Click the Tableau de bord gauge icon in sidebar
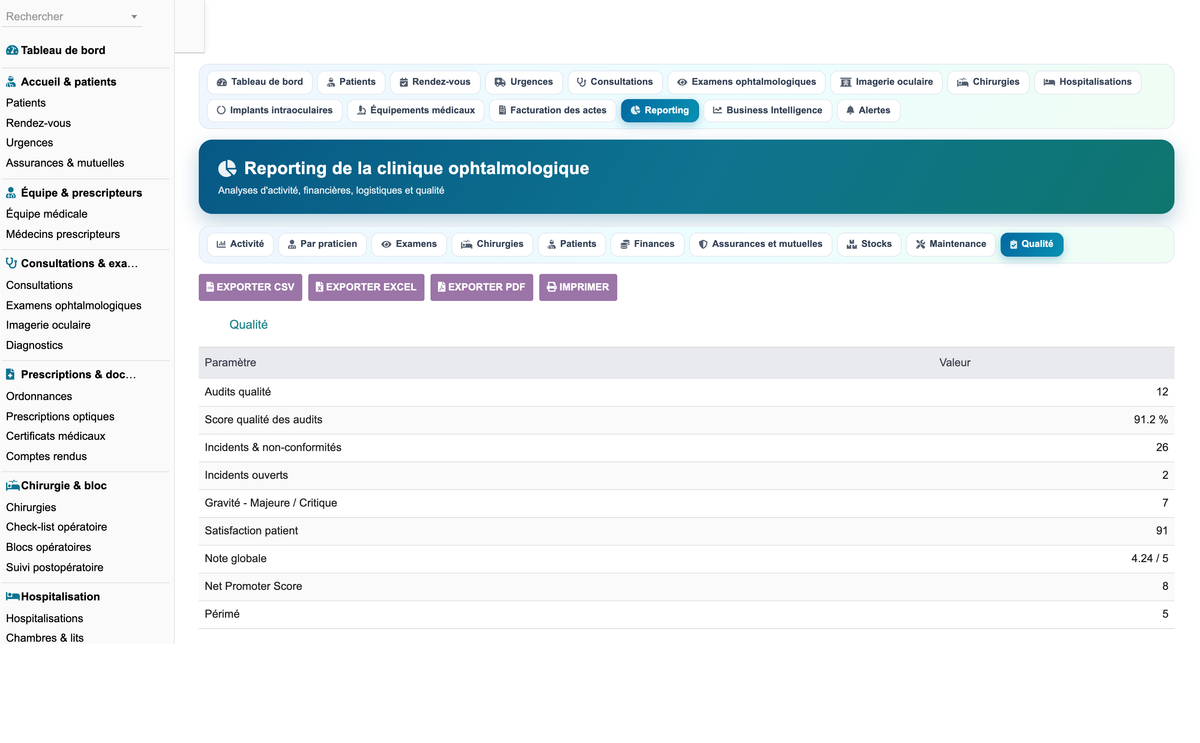The image size is (1200, 743). point(12,50)
